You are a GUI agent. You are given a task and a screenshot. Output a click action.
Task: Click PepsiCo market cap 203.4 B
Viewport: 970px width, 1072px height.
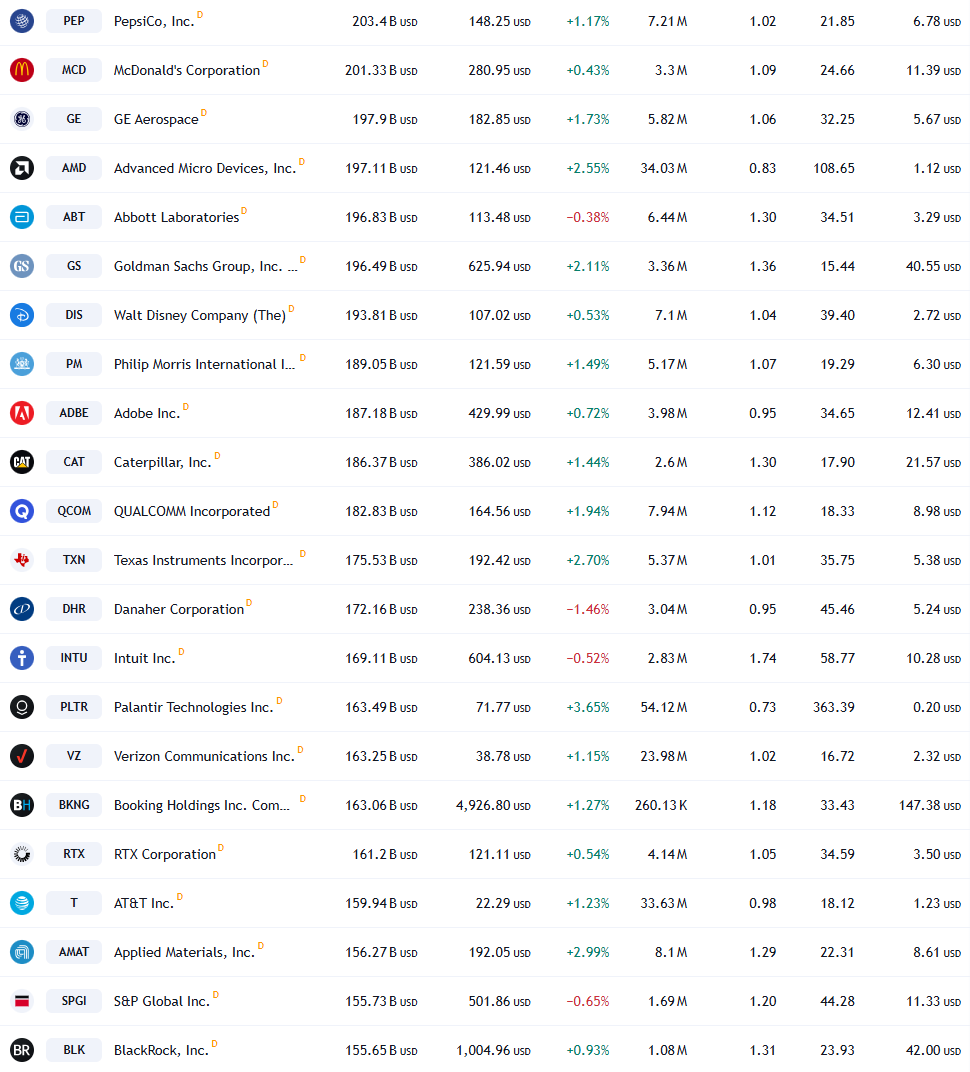pyautogui.click(x=385, y=22)
